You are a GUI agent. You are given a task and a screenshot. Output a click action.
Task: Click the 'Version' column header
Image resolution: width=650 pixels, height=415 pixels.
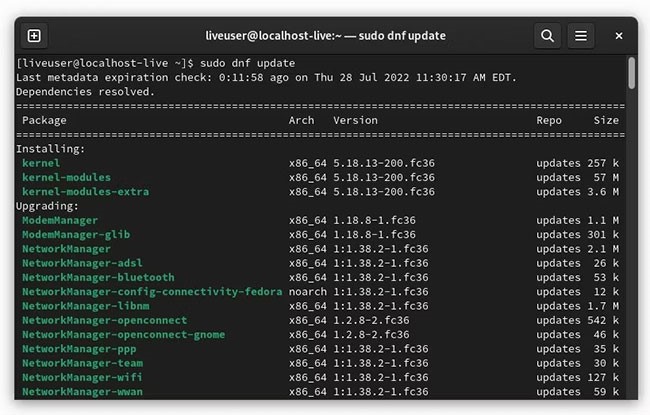tap(355, 120)
